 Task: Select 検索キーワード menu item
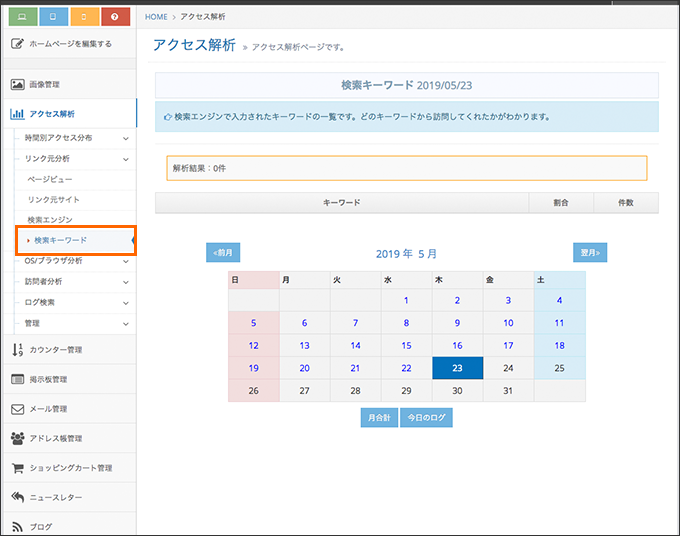click(60, 240)
